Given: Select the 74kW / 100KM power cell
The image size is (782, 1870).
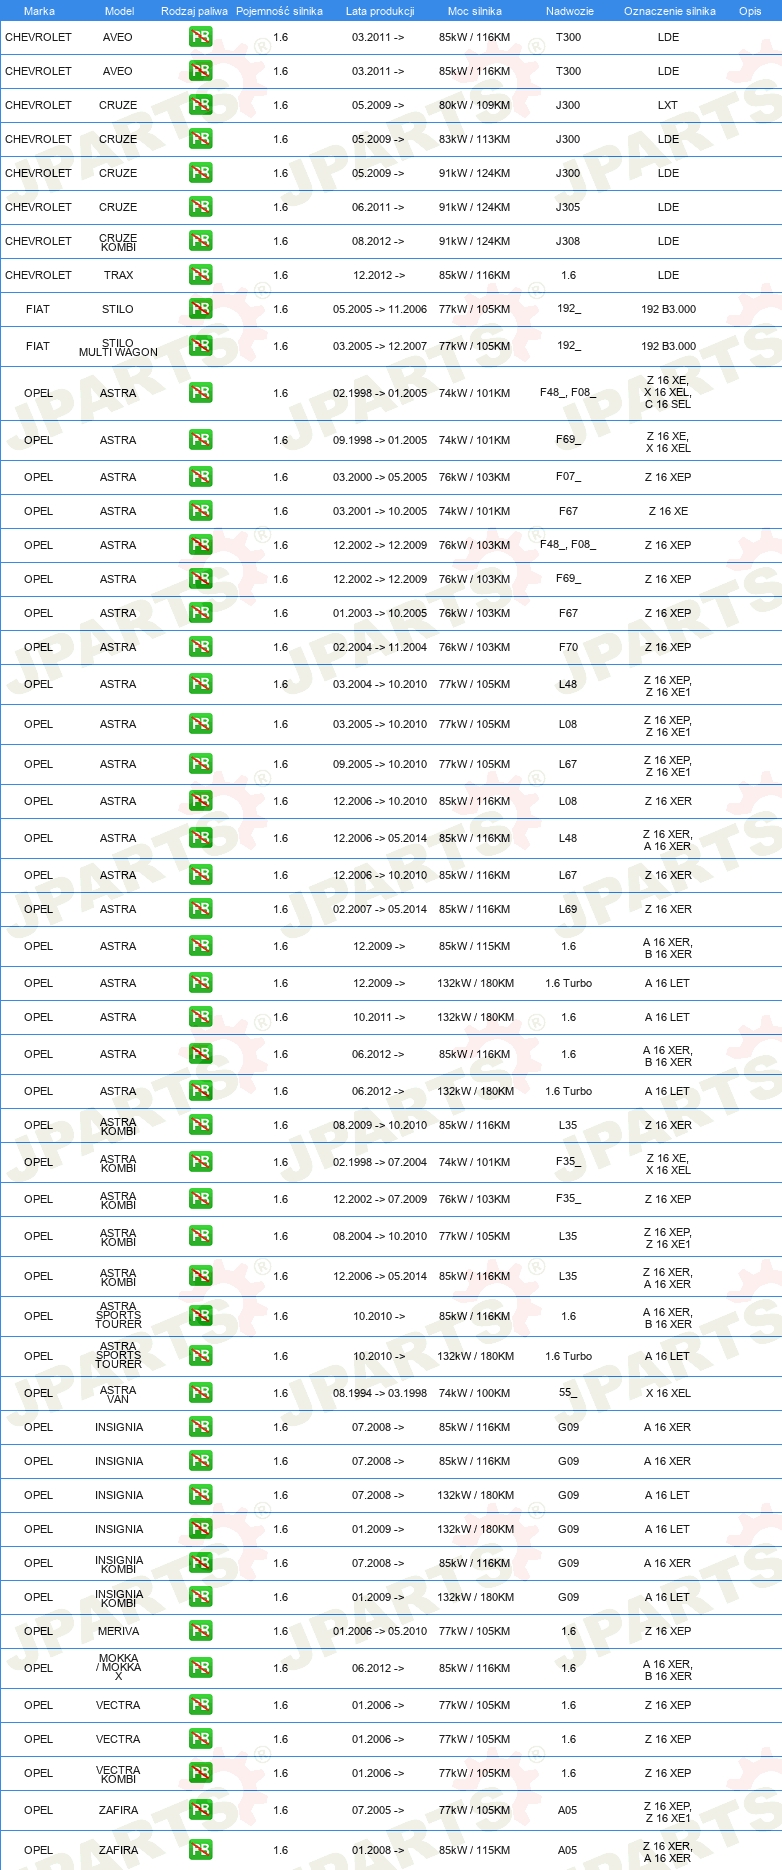Looking at the screenshot, I should [x=474, y=1393].
